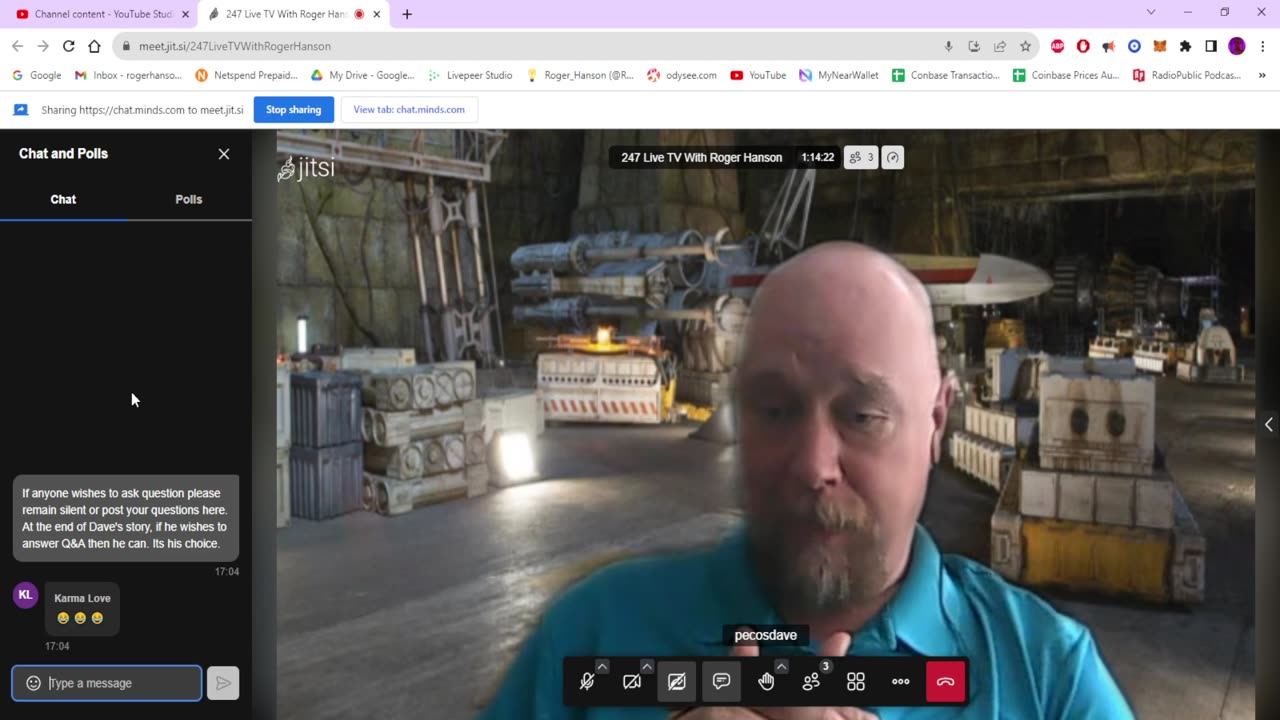Click the address bar URL
Screen dimensions: 1280x720
click(235, 46)
